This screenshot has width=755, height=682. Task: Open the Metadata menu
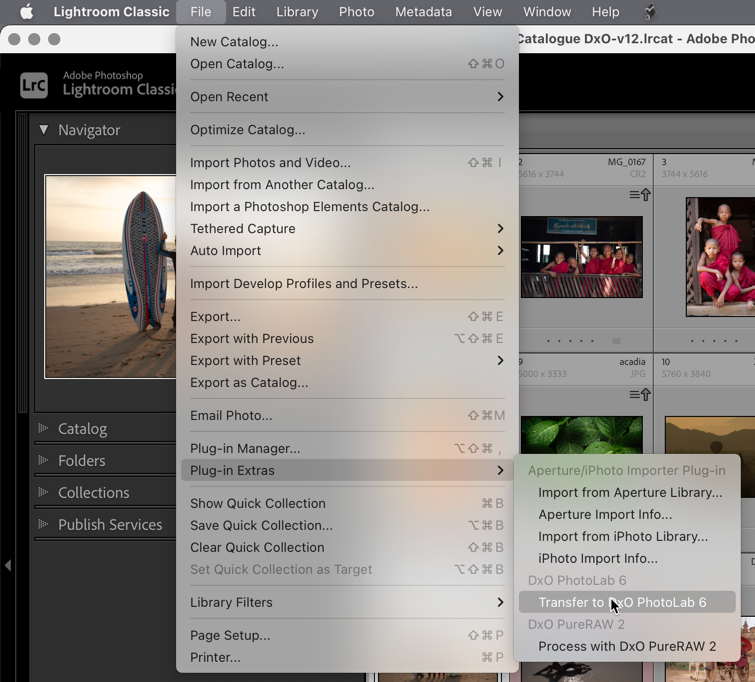click(x=423, y=12)
